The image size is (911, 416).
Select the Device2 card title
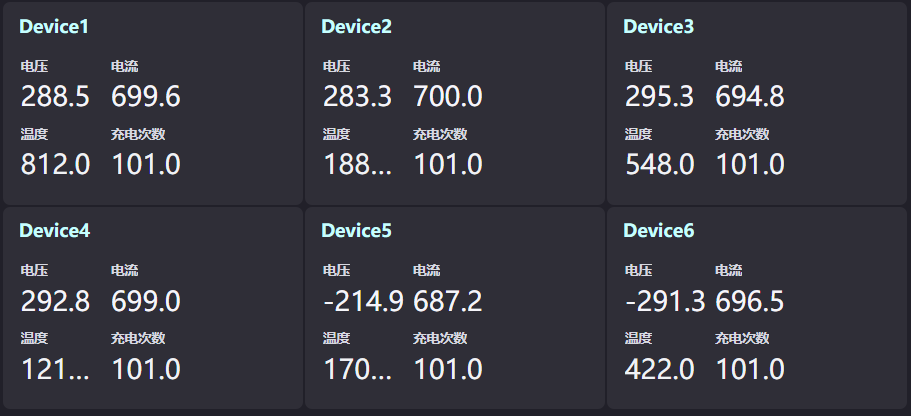pos(356,27)
